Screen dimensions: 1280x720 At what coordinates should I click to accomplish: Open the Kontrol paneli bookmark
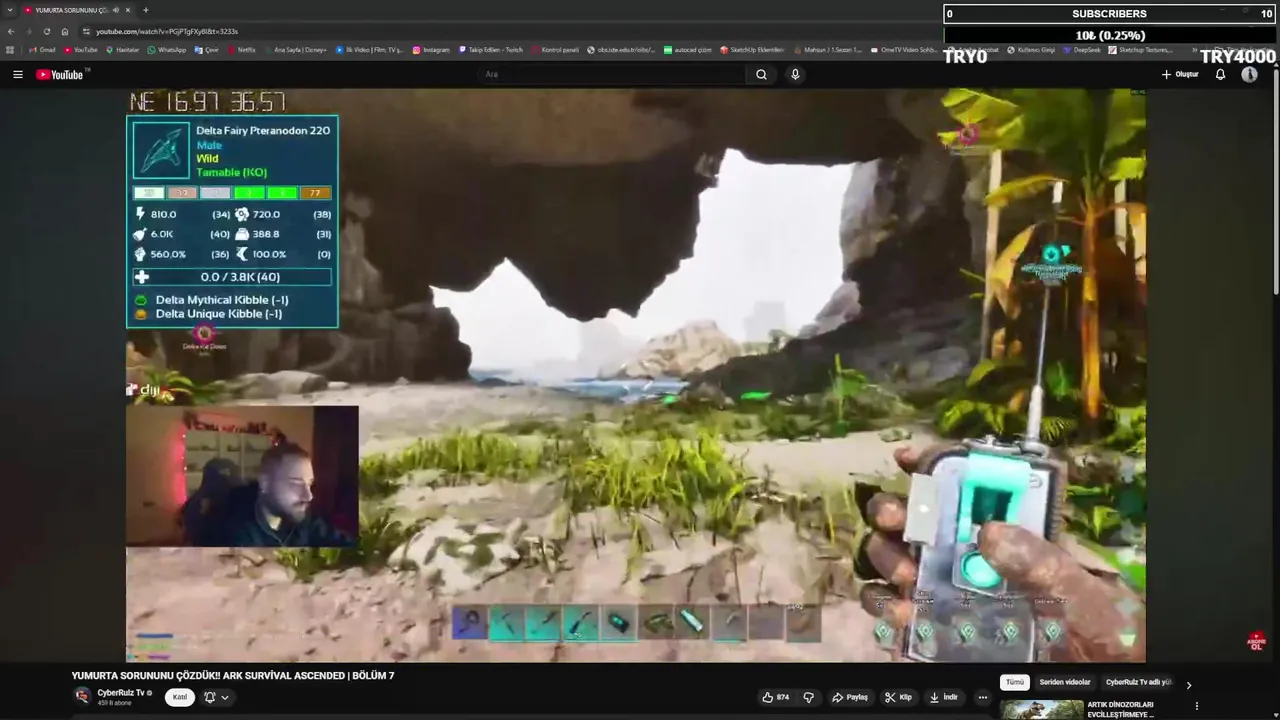pyautogui.click(x=555, y=49)
